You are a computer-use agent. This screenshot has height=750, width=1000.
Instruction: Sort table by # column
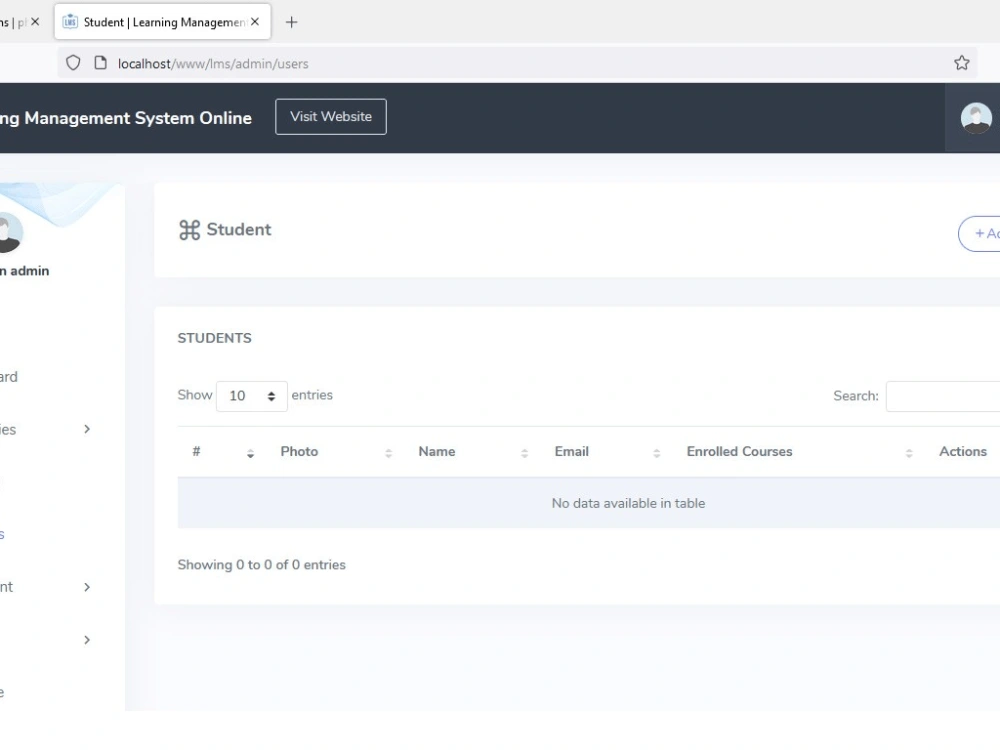coord(223,452)
